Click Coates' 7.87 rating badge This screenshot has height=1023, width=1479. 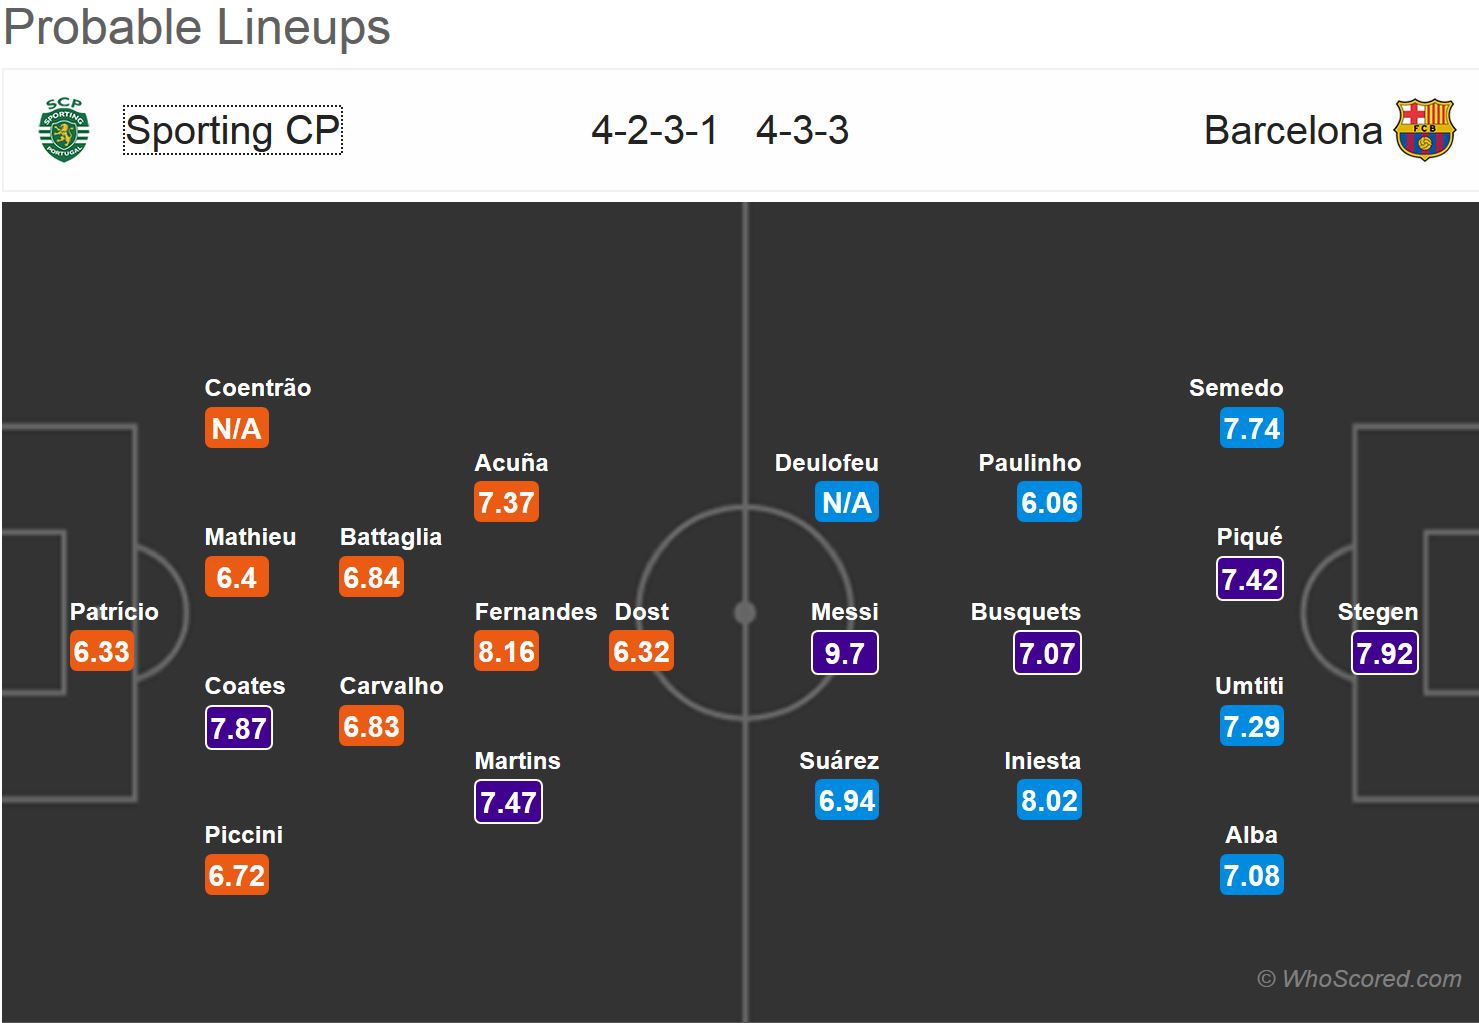pyautogui.click(x=238, y=728)
